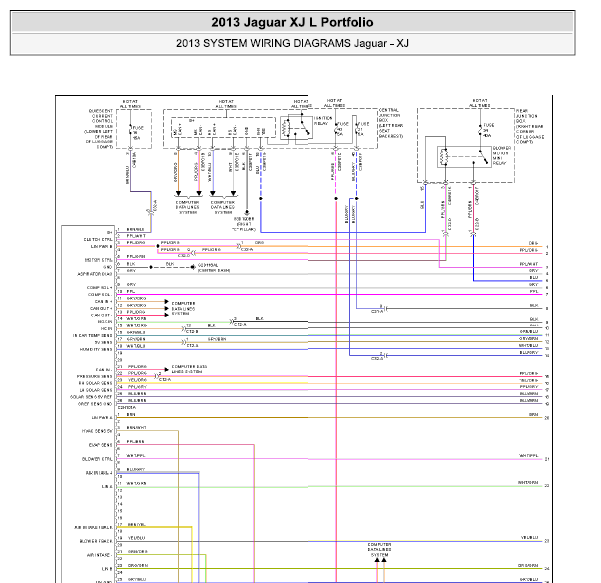Click the 'BLOWER FDBCK' pin label
The image size is (601, 583).
[x=96, y=541]
